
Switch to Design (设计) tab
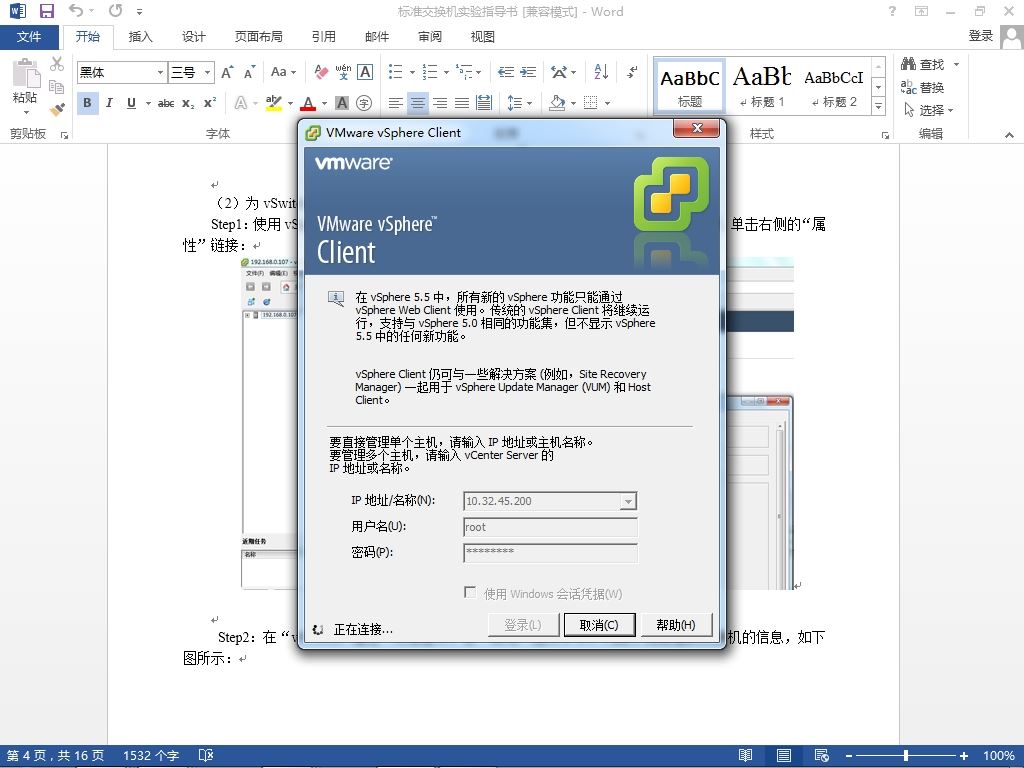click(193, 37)
